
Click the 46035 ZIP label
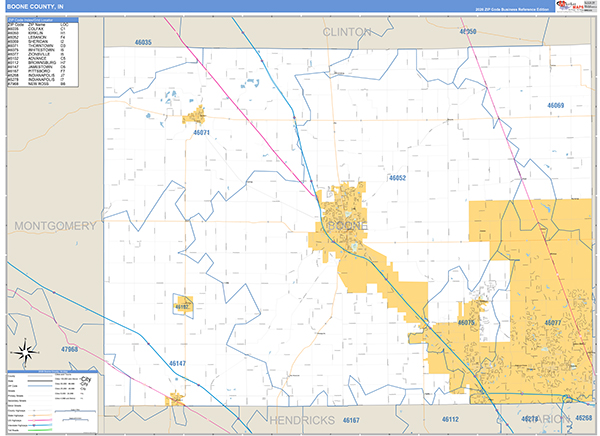(143, 42)
